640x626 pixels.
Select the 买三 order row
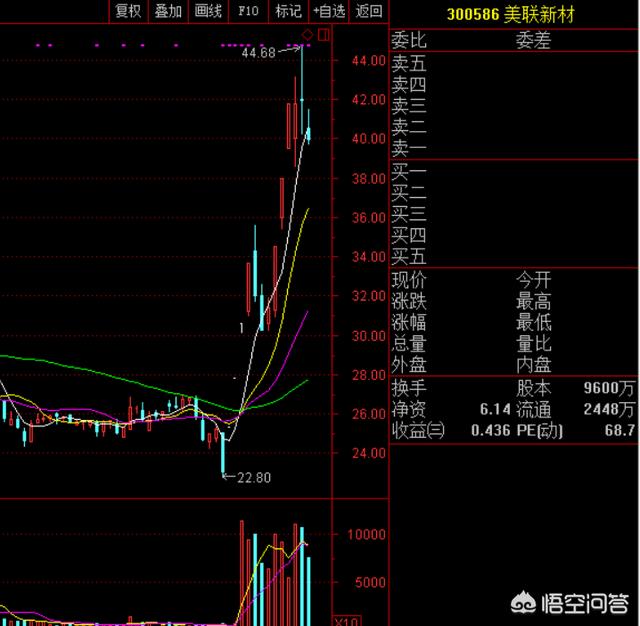pyautogui.click(x=514, y=214)
